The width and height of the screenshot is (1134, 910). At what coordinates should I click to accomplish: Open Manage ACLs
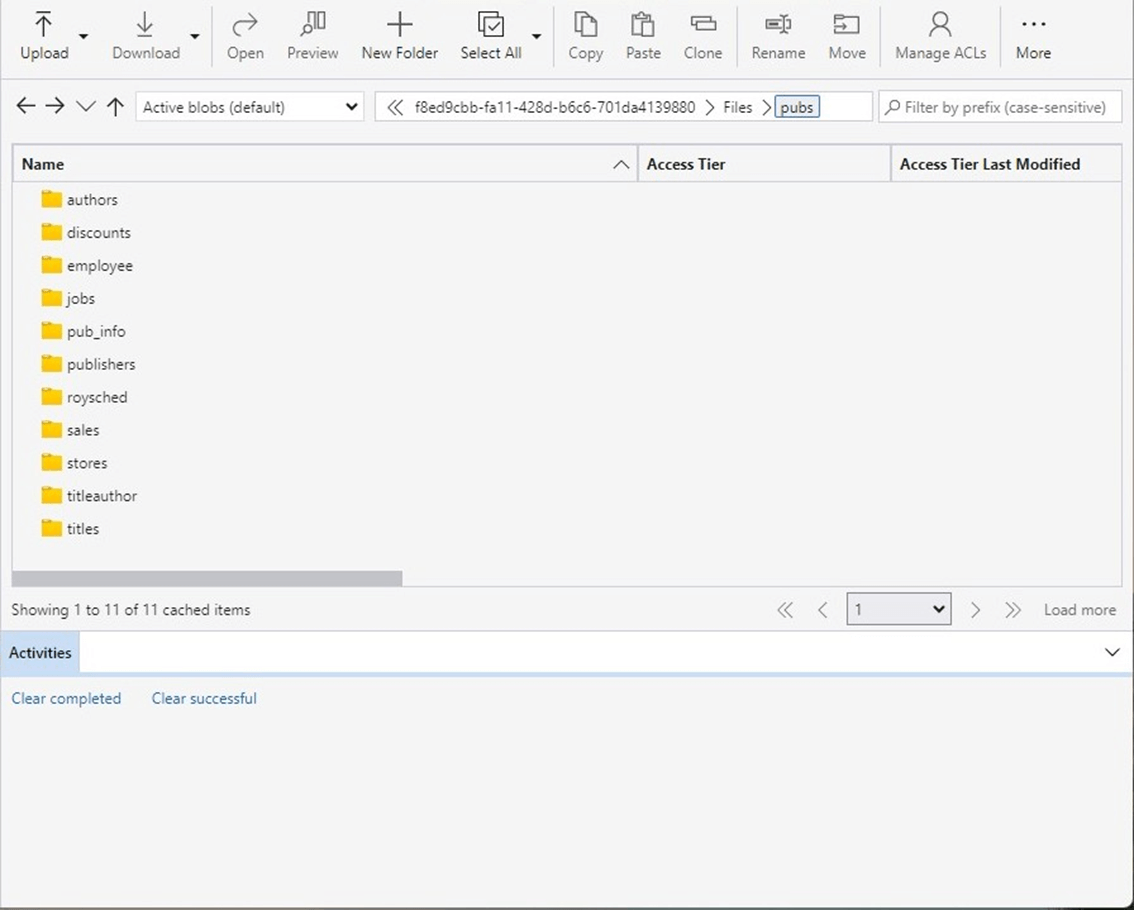point(939,36)
